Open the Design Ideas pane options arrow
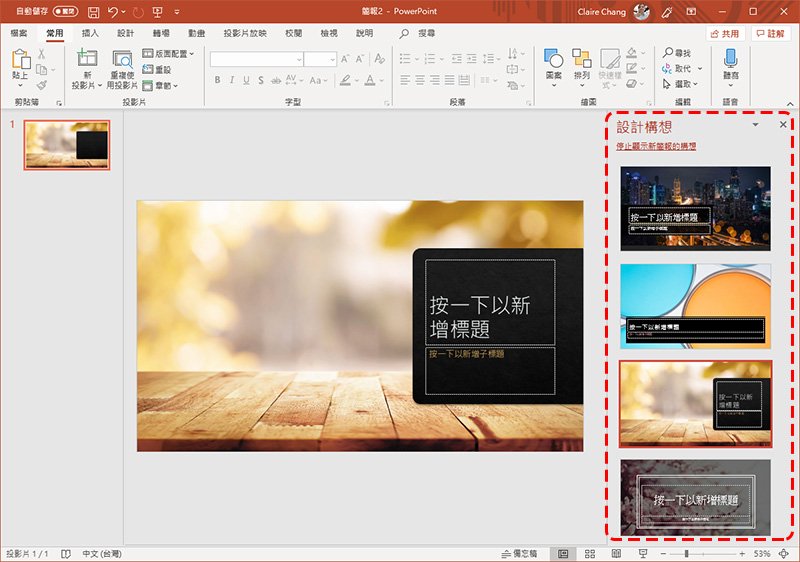The height and width of the screenshot is (562, 800). 755,126
